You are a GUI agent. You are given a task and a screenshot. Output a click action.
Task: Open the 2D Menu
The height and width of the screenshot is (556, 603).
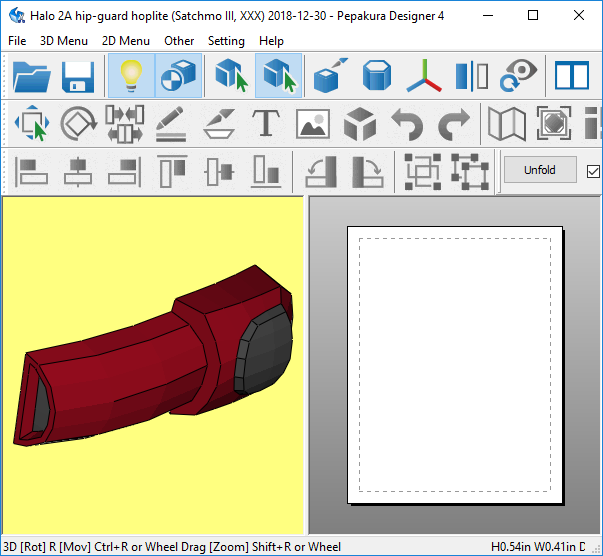pyautogui.click(x=126, y=41)
